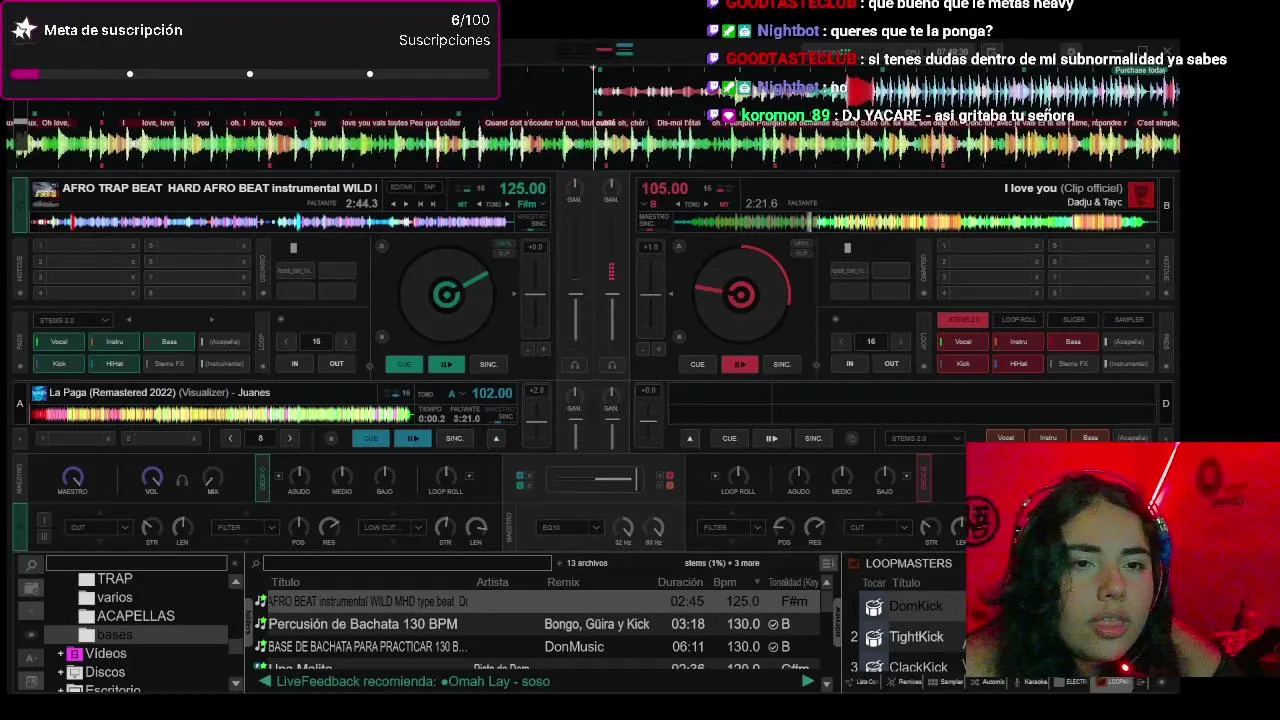
Task: Toggle MT master tempo on left deck
Action: coord(462,204)
